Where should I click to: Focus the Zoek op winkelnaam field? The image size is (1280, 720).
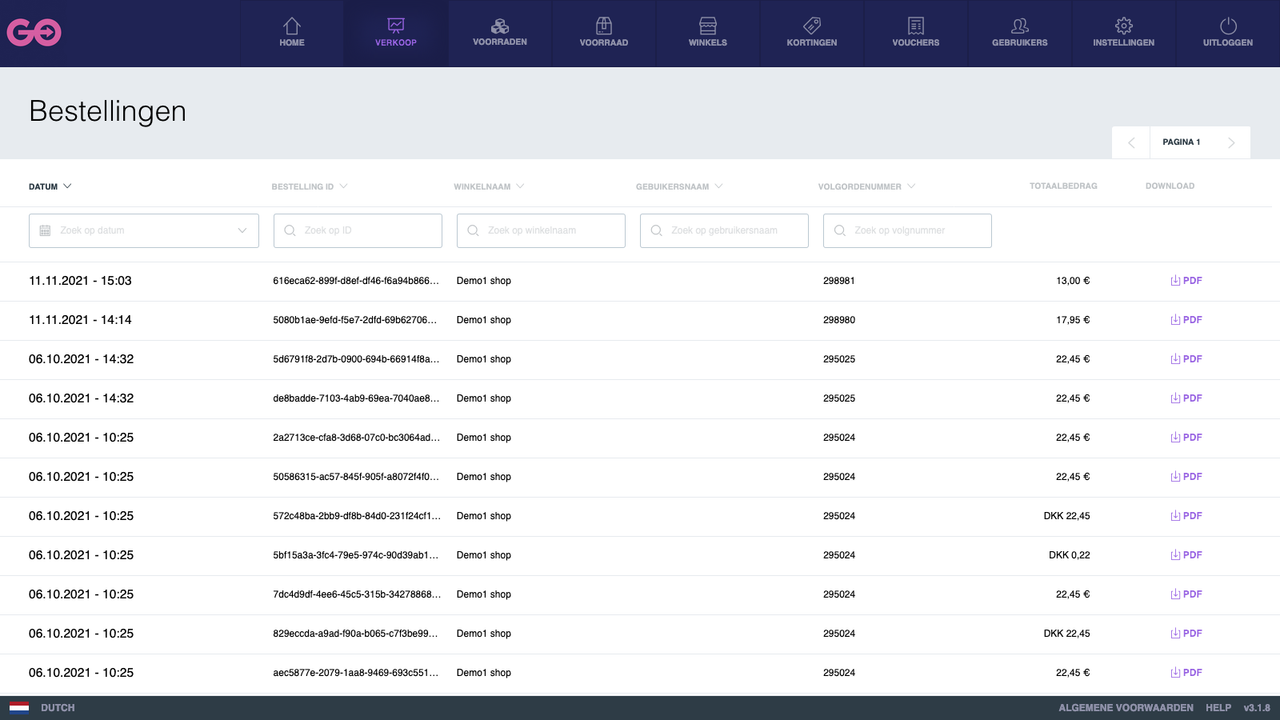541,230
